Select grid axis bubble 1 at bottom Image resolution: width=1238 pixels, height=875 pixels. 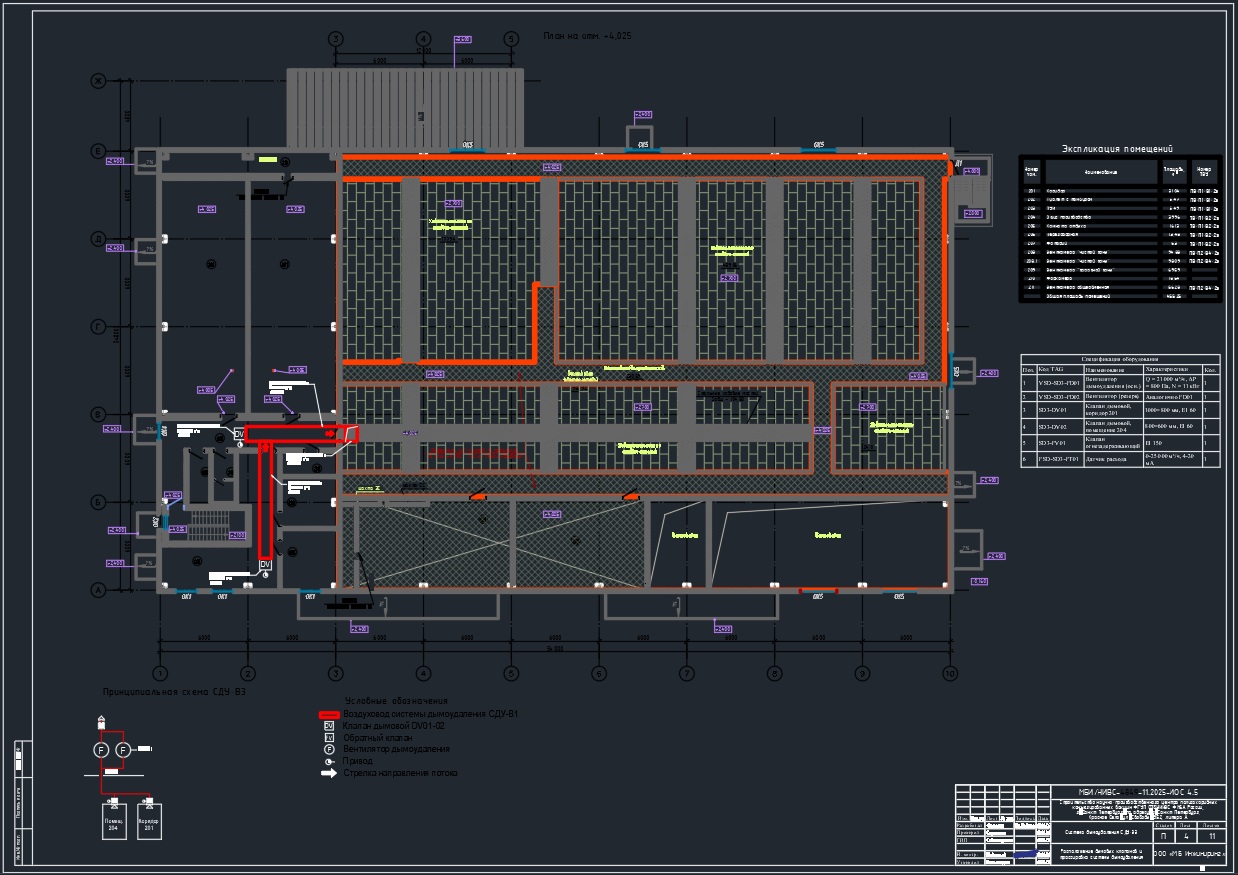[x=159, y=673]
